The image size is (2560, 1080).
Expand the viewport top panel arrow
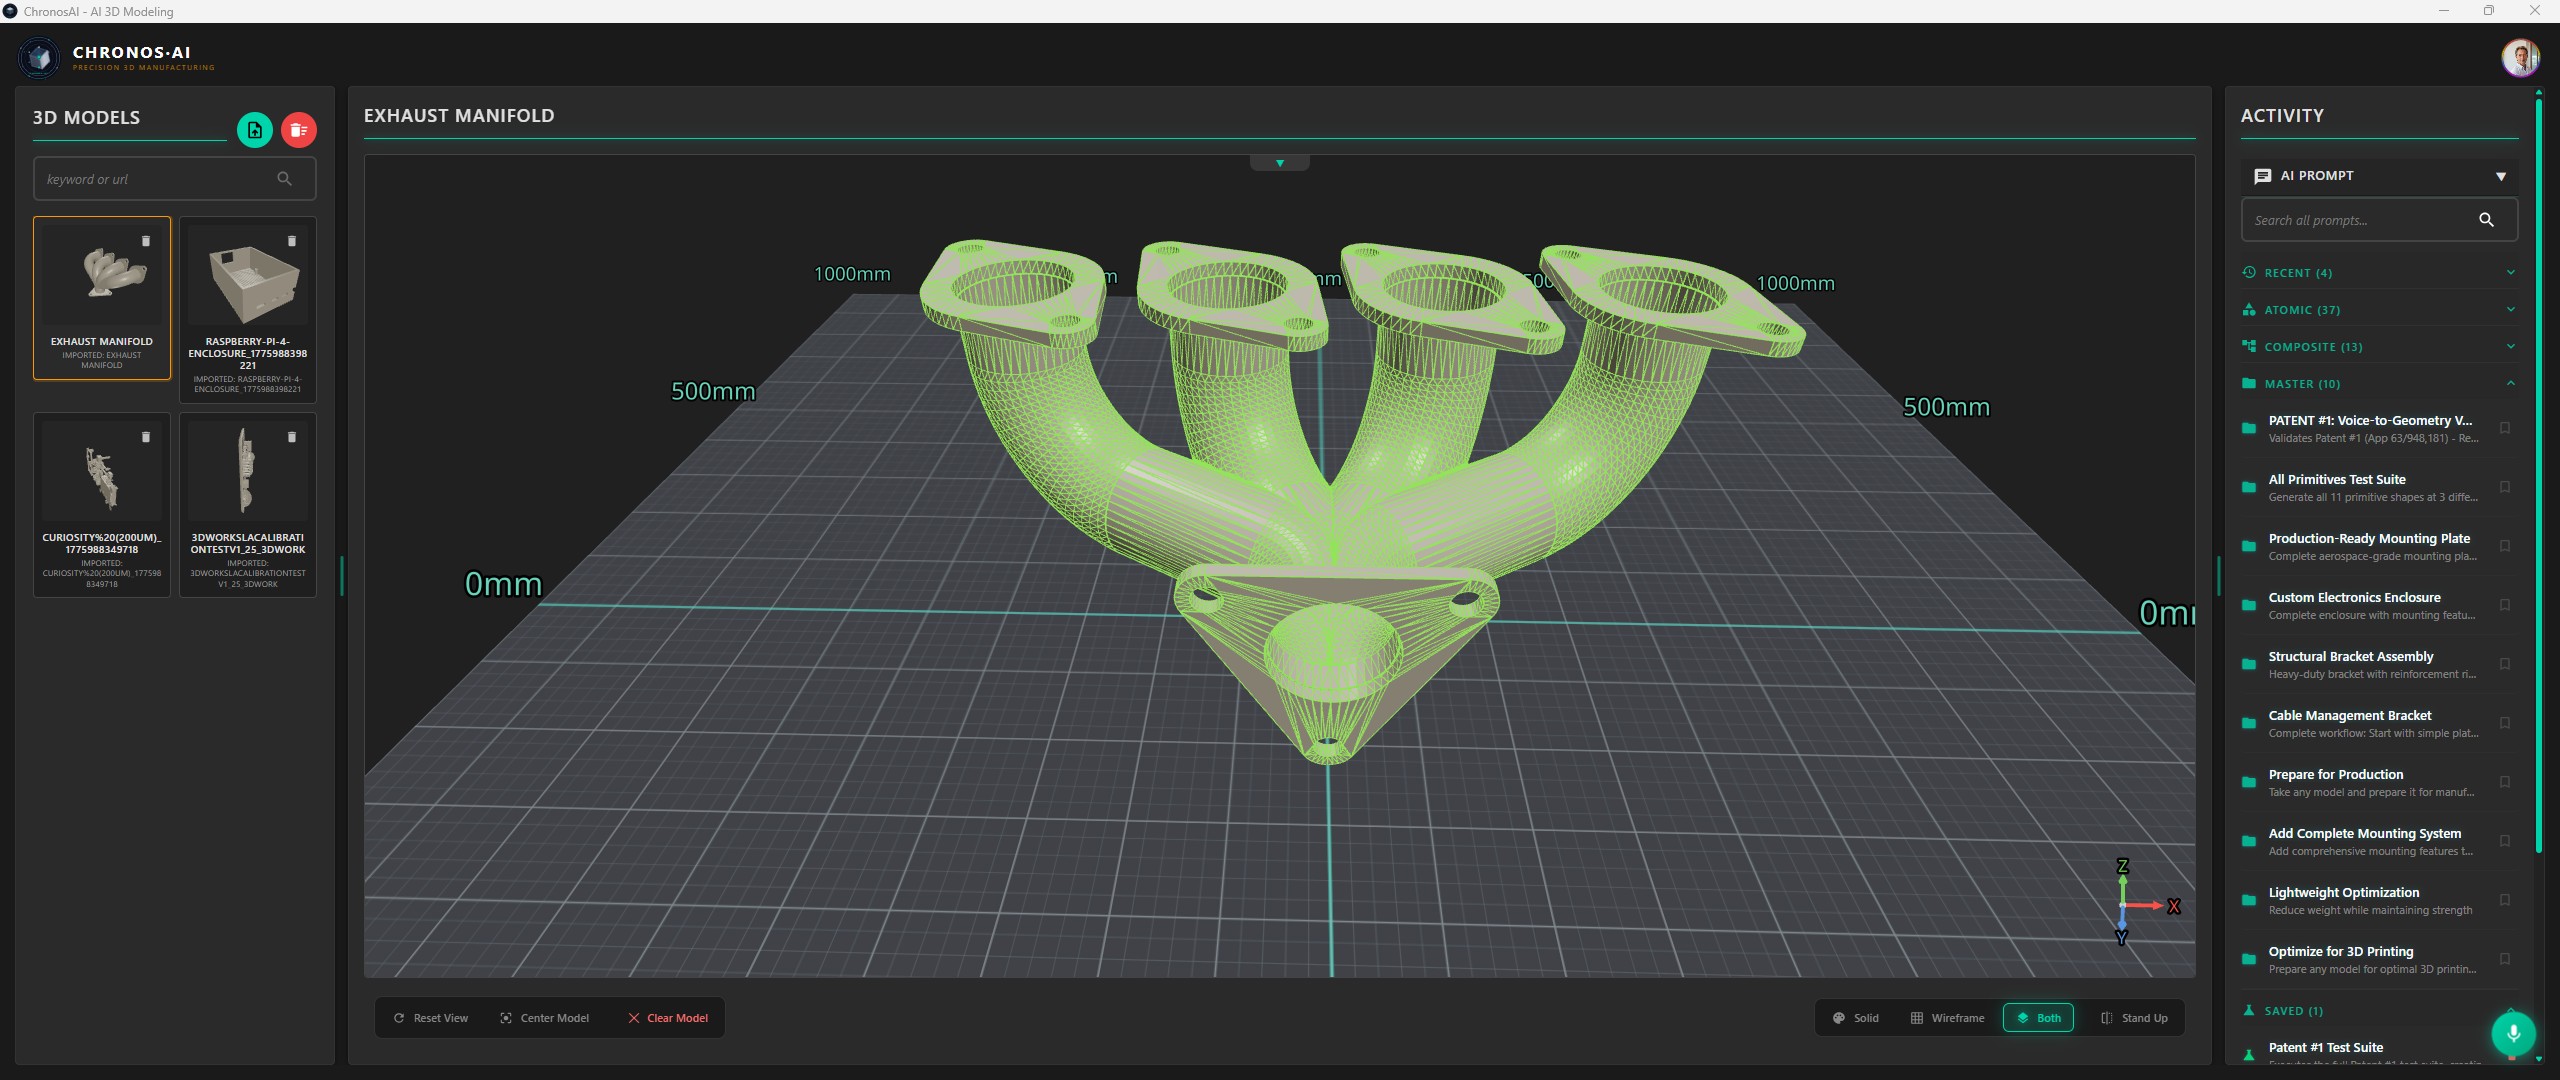pos(1280,163)
